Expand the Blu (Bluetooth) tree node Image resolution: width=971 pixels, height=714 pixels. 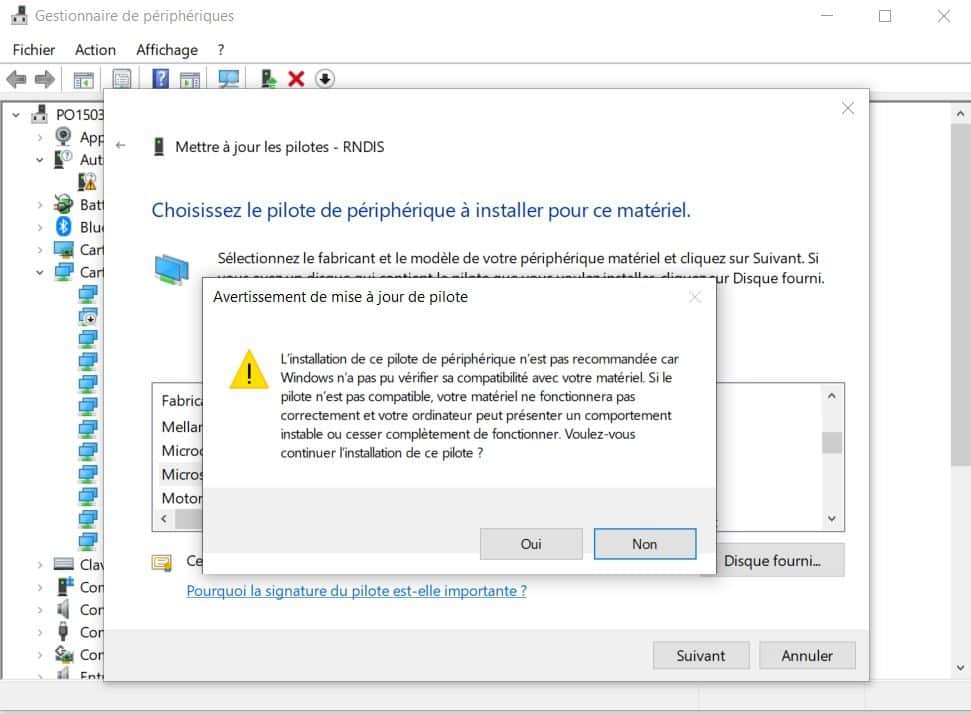(x=40, y=227)
